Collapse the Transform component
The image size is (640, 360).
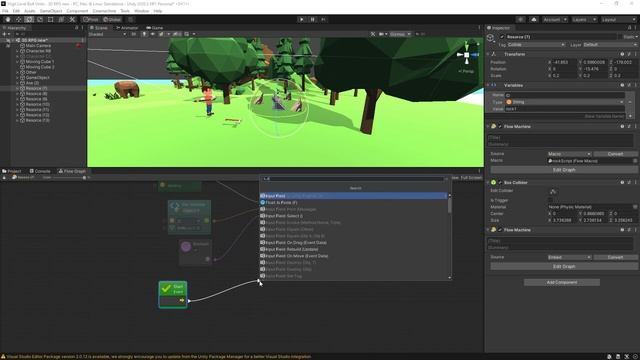(488, 54)
